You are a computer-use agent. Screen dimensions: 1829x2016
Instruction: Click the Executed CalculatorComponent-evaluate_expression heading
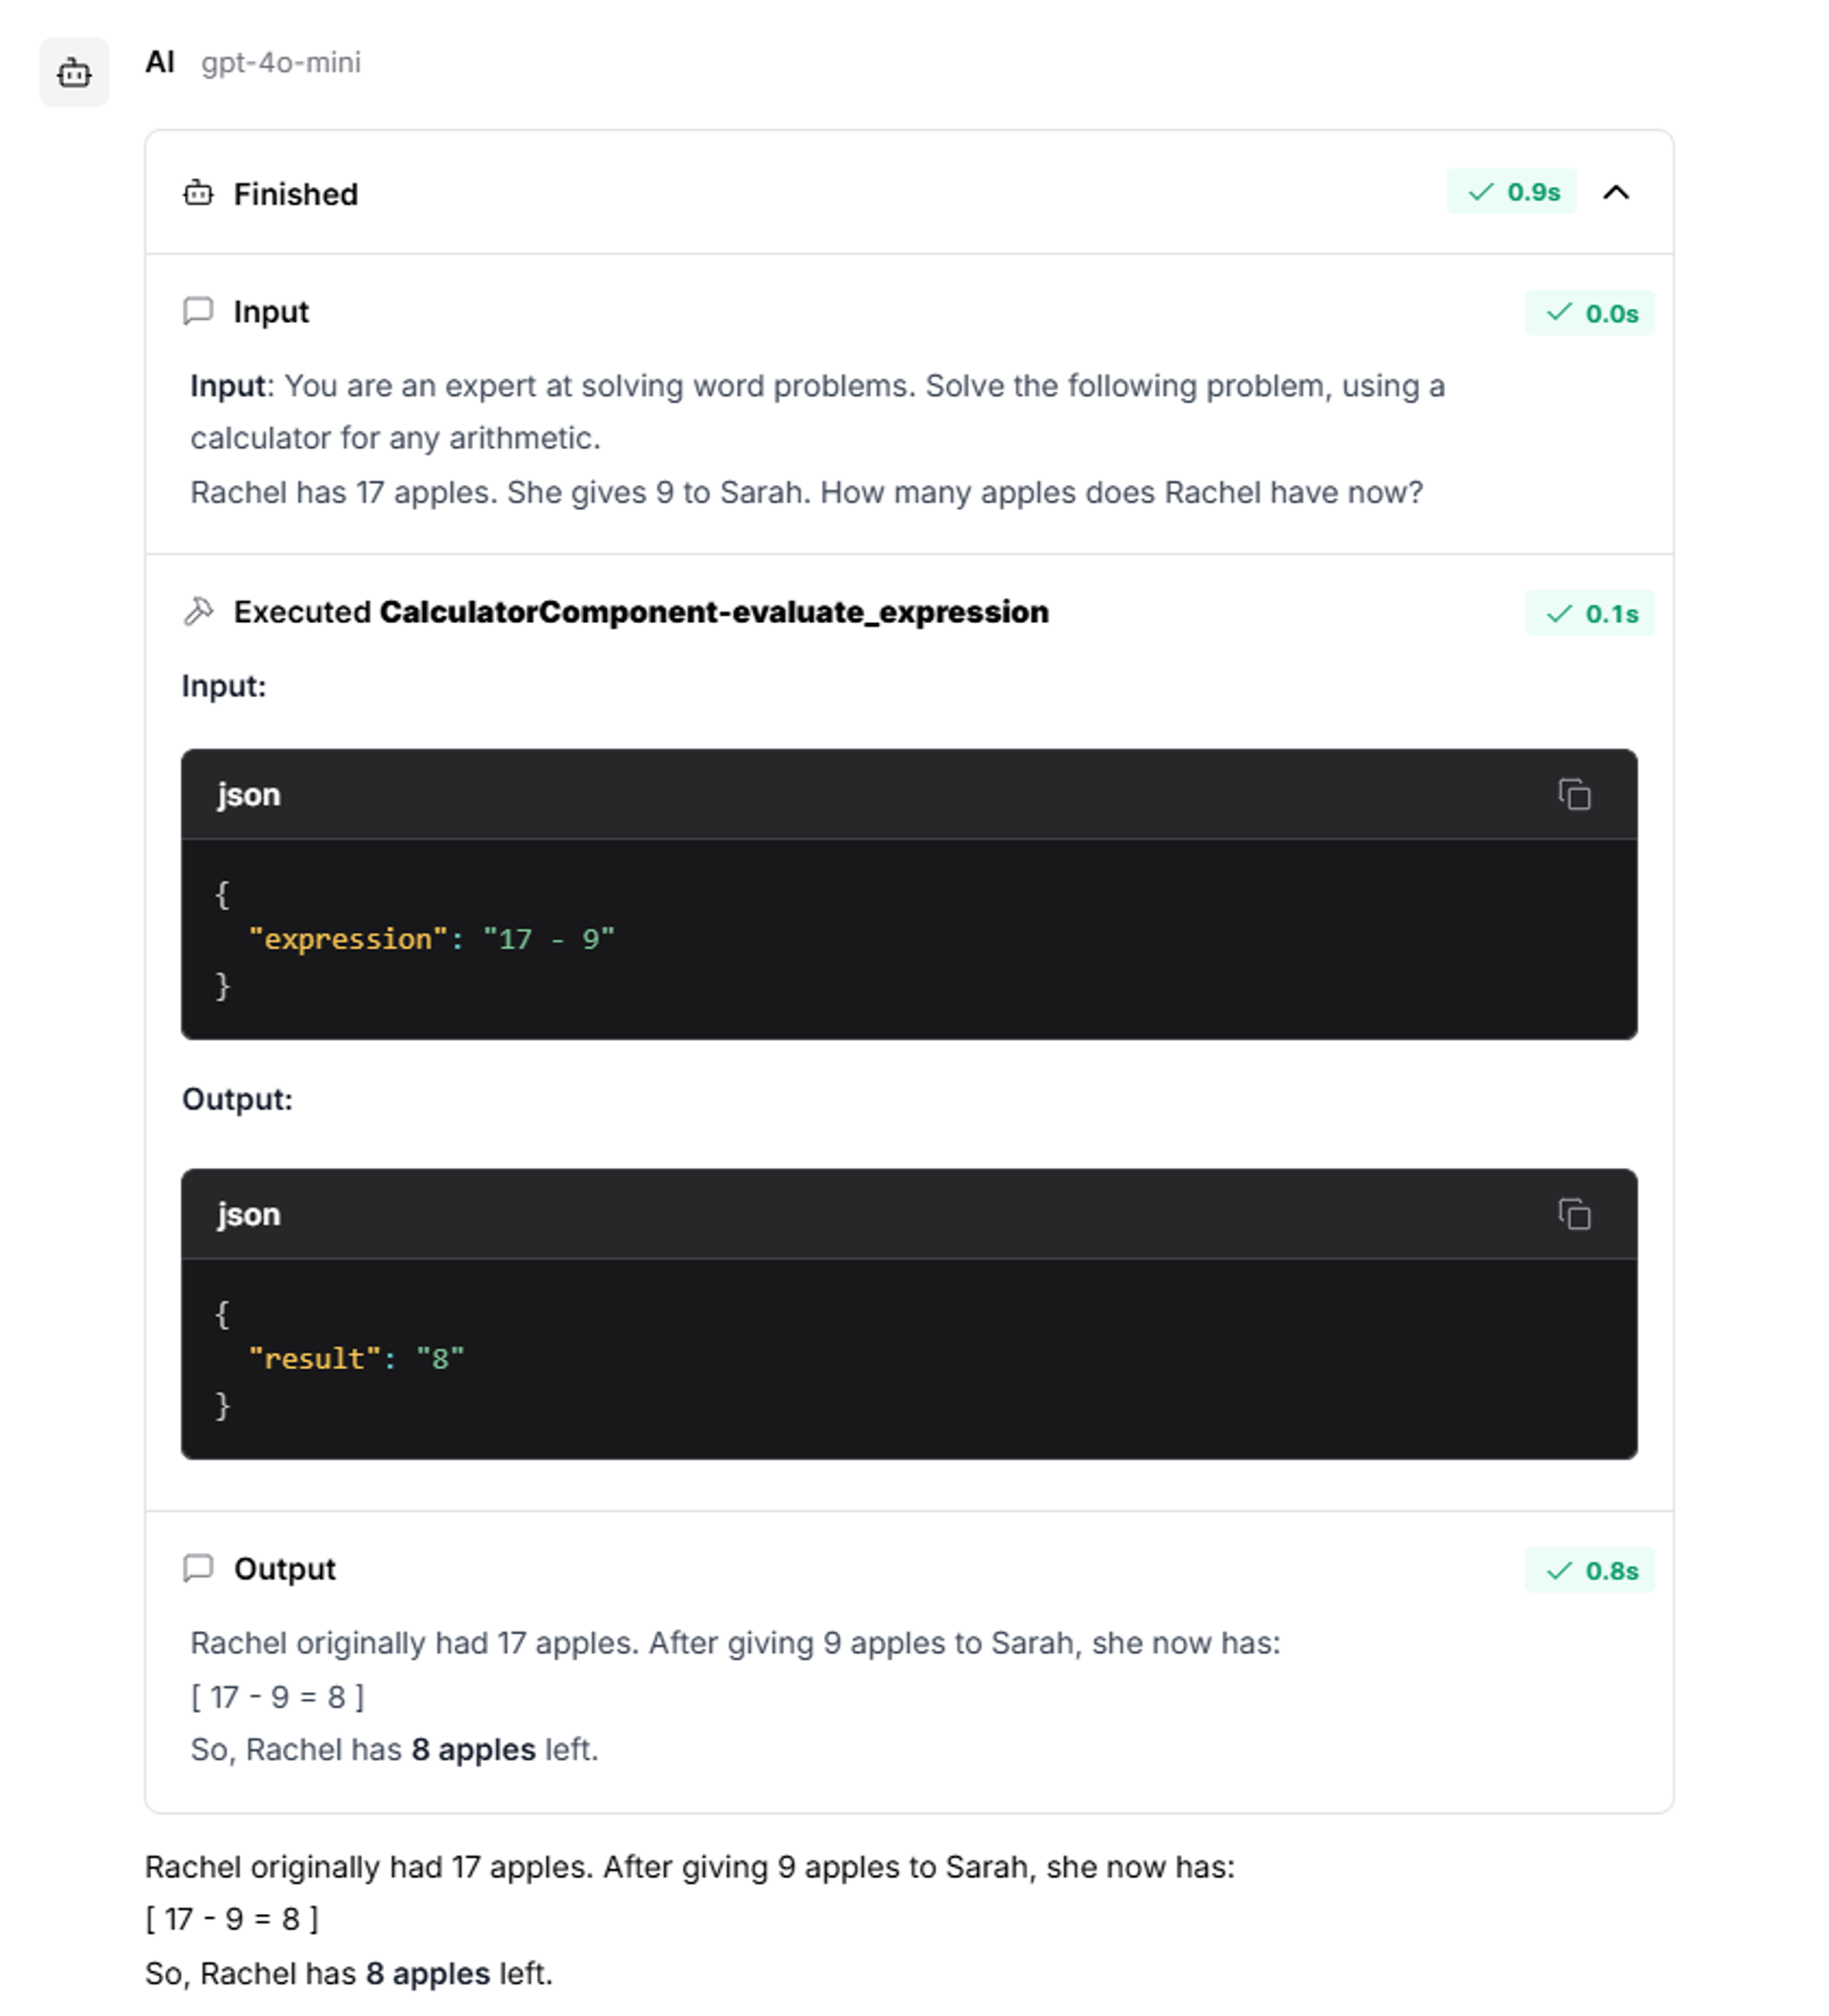(x=640, y=612)
